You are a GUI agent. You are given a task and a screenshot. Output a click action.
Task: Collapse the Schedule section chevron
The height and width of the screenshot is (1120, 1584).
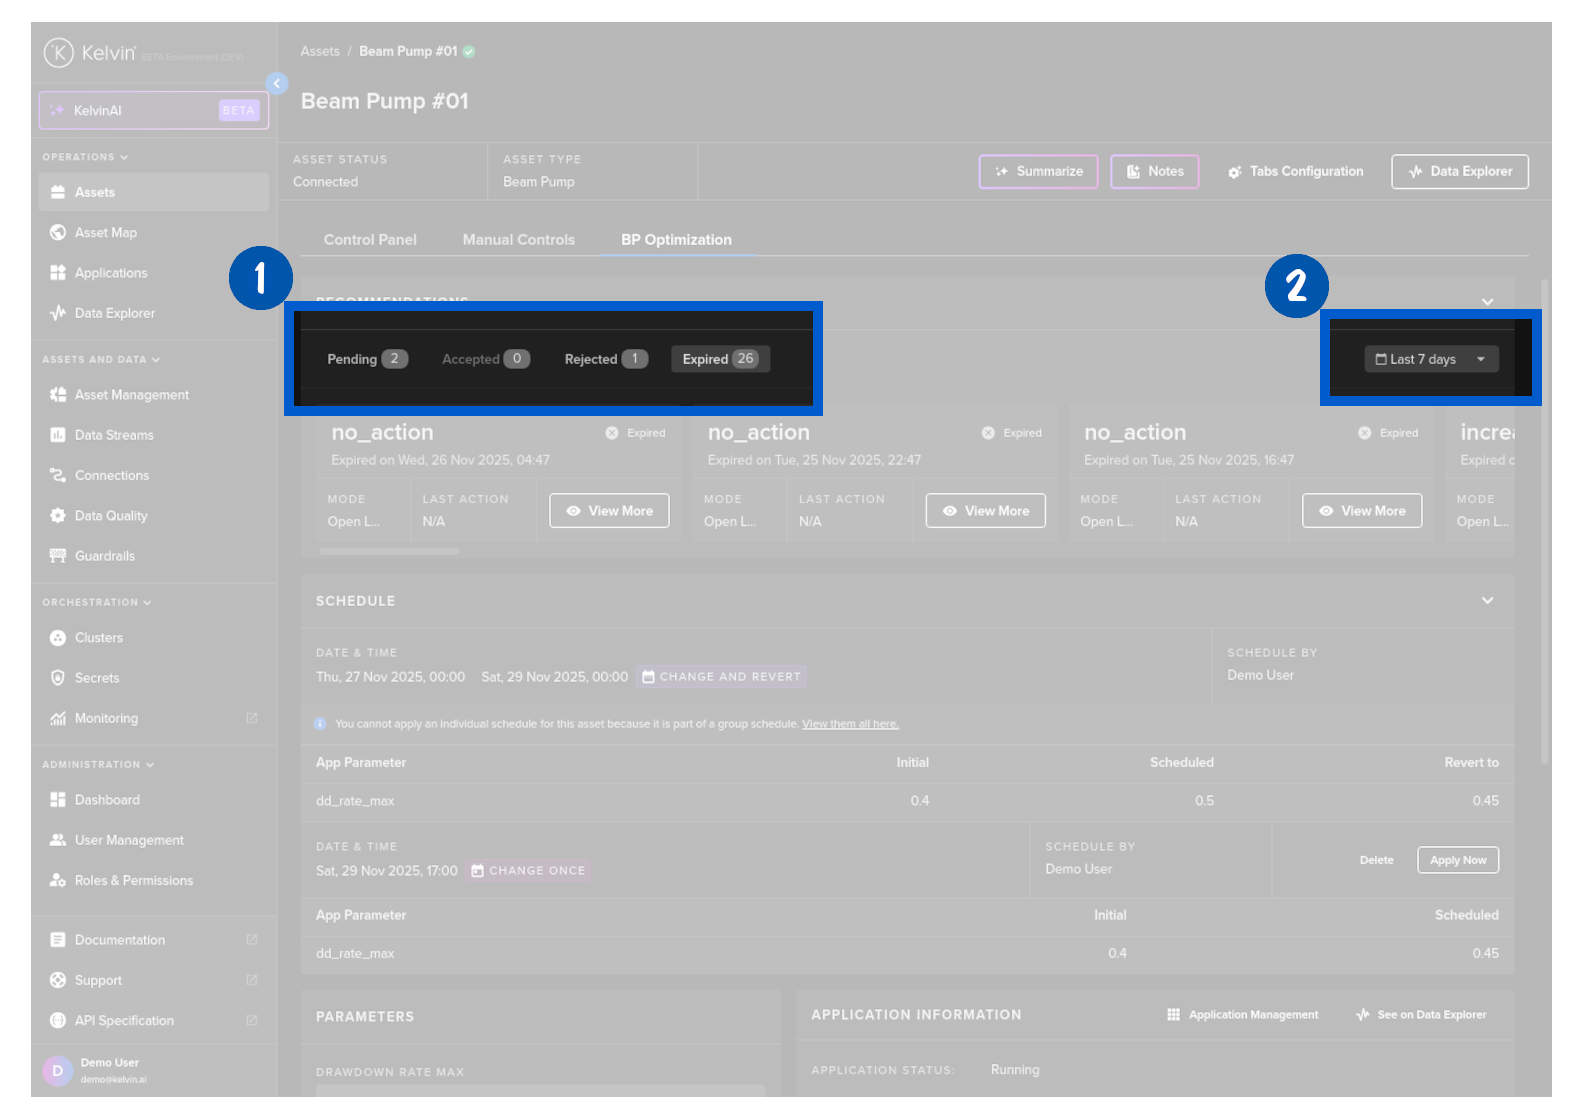pos(1487,601)
